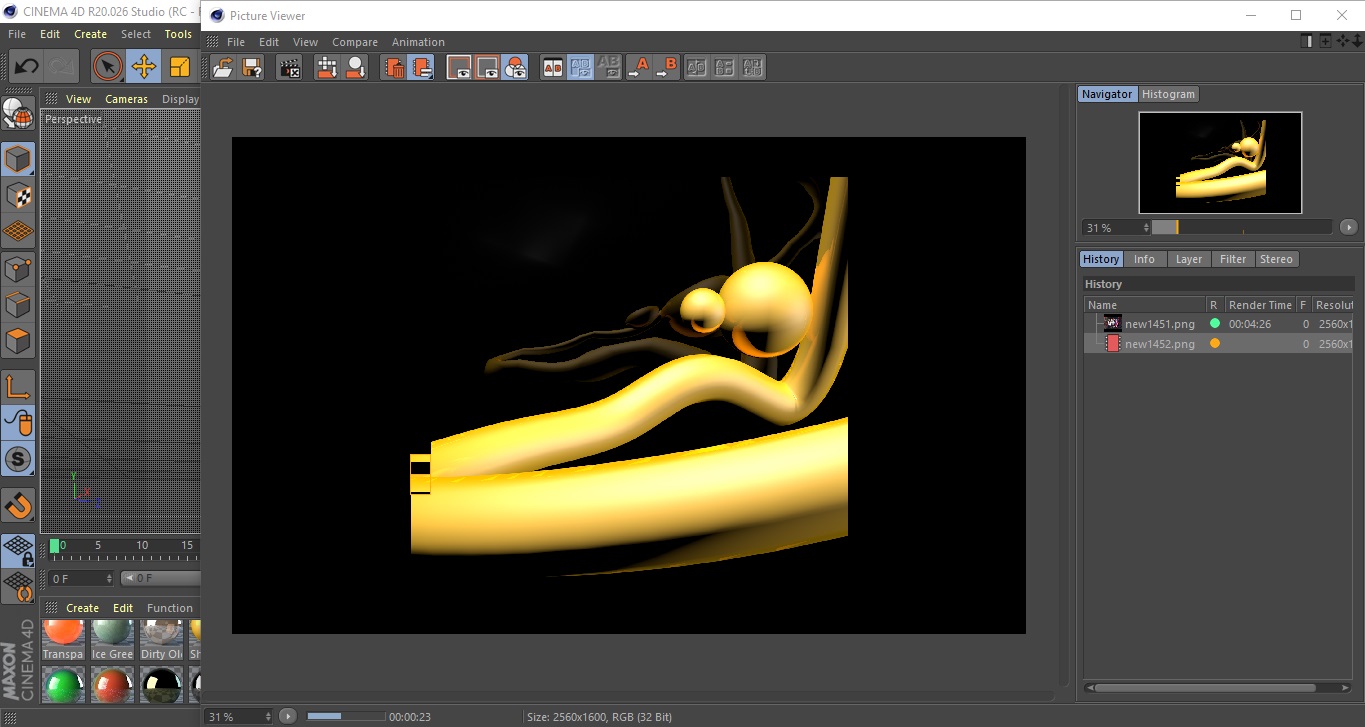The height and width of the screenshot is (727, 1365).
Task: Select the Texture mode checkered cube icon
Action: [x=18, y=195]
